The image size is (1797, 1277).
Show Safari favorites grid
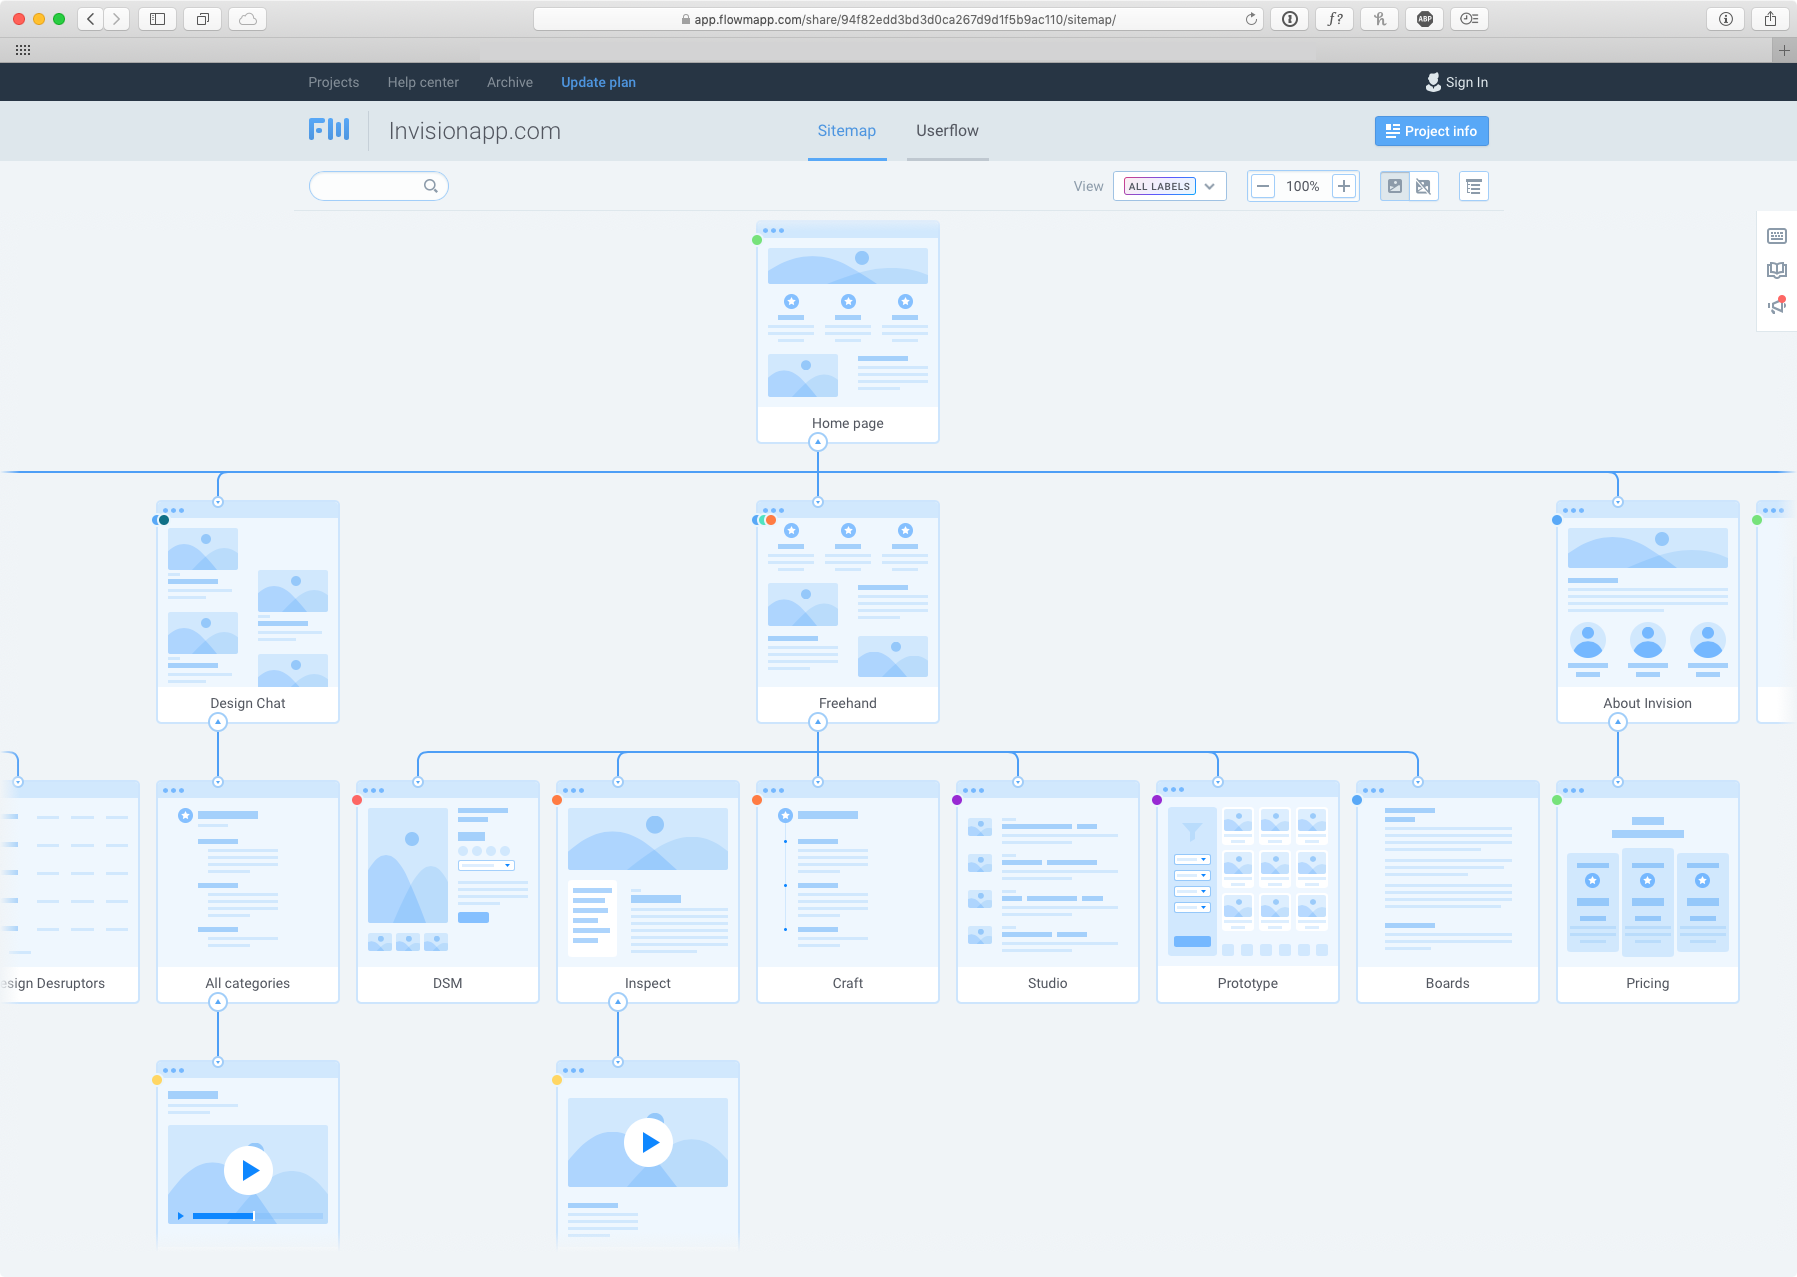pos(23,50)
